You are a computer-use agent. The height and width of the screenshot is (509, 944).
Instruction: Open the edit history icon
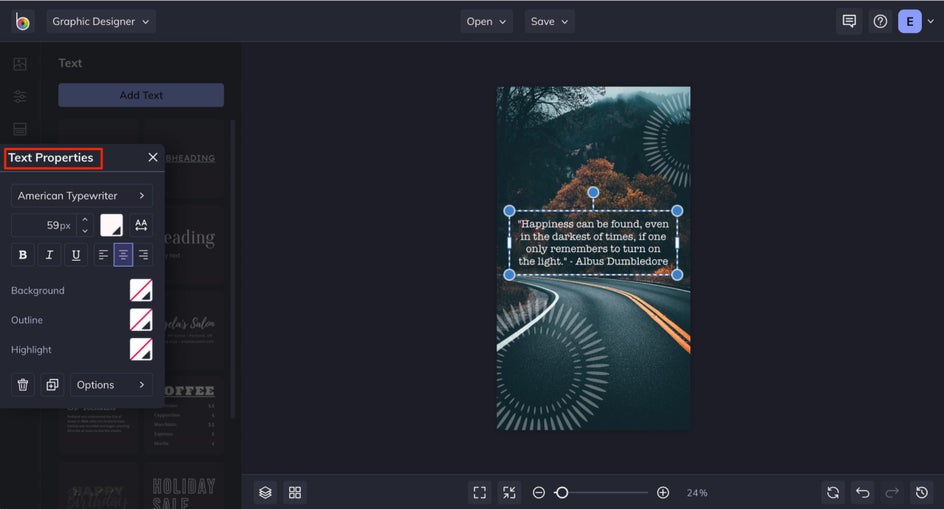tap(922, 493)
